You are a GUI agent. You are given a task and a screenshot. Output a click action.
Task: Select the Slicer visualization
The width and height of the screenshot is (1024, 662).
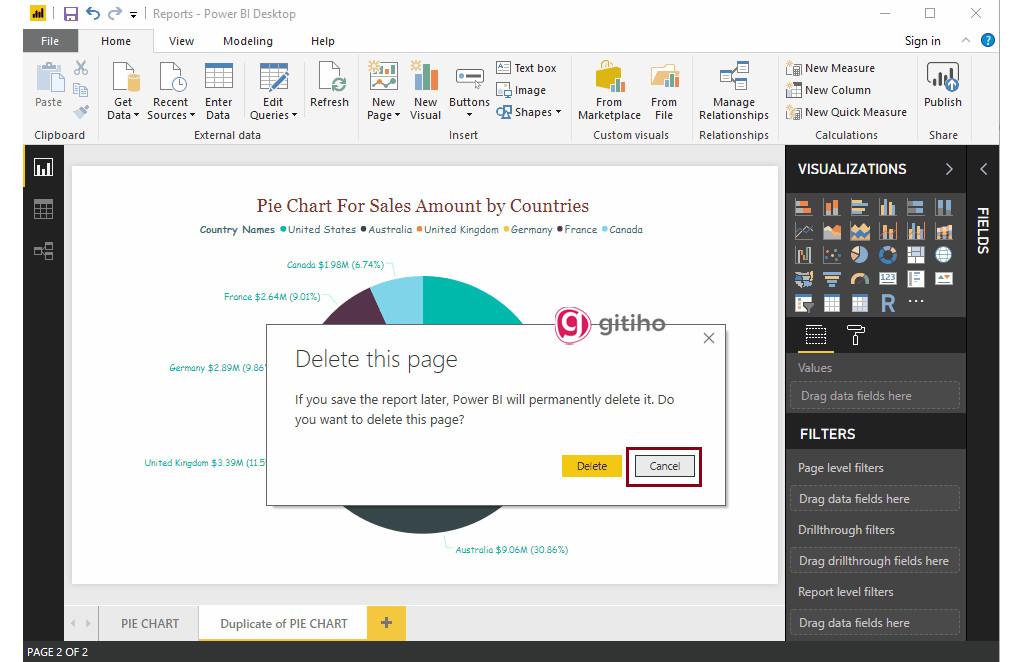(x=803, y=303)
